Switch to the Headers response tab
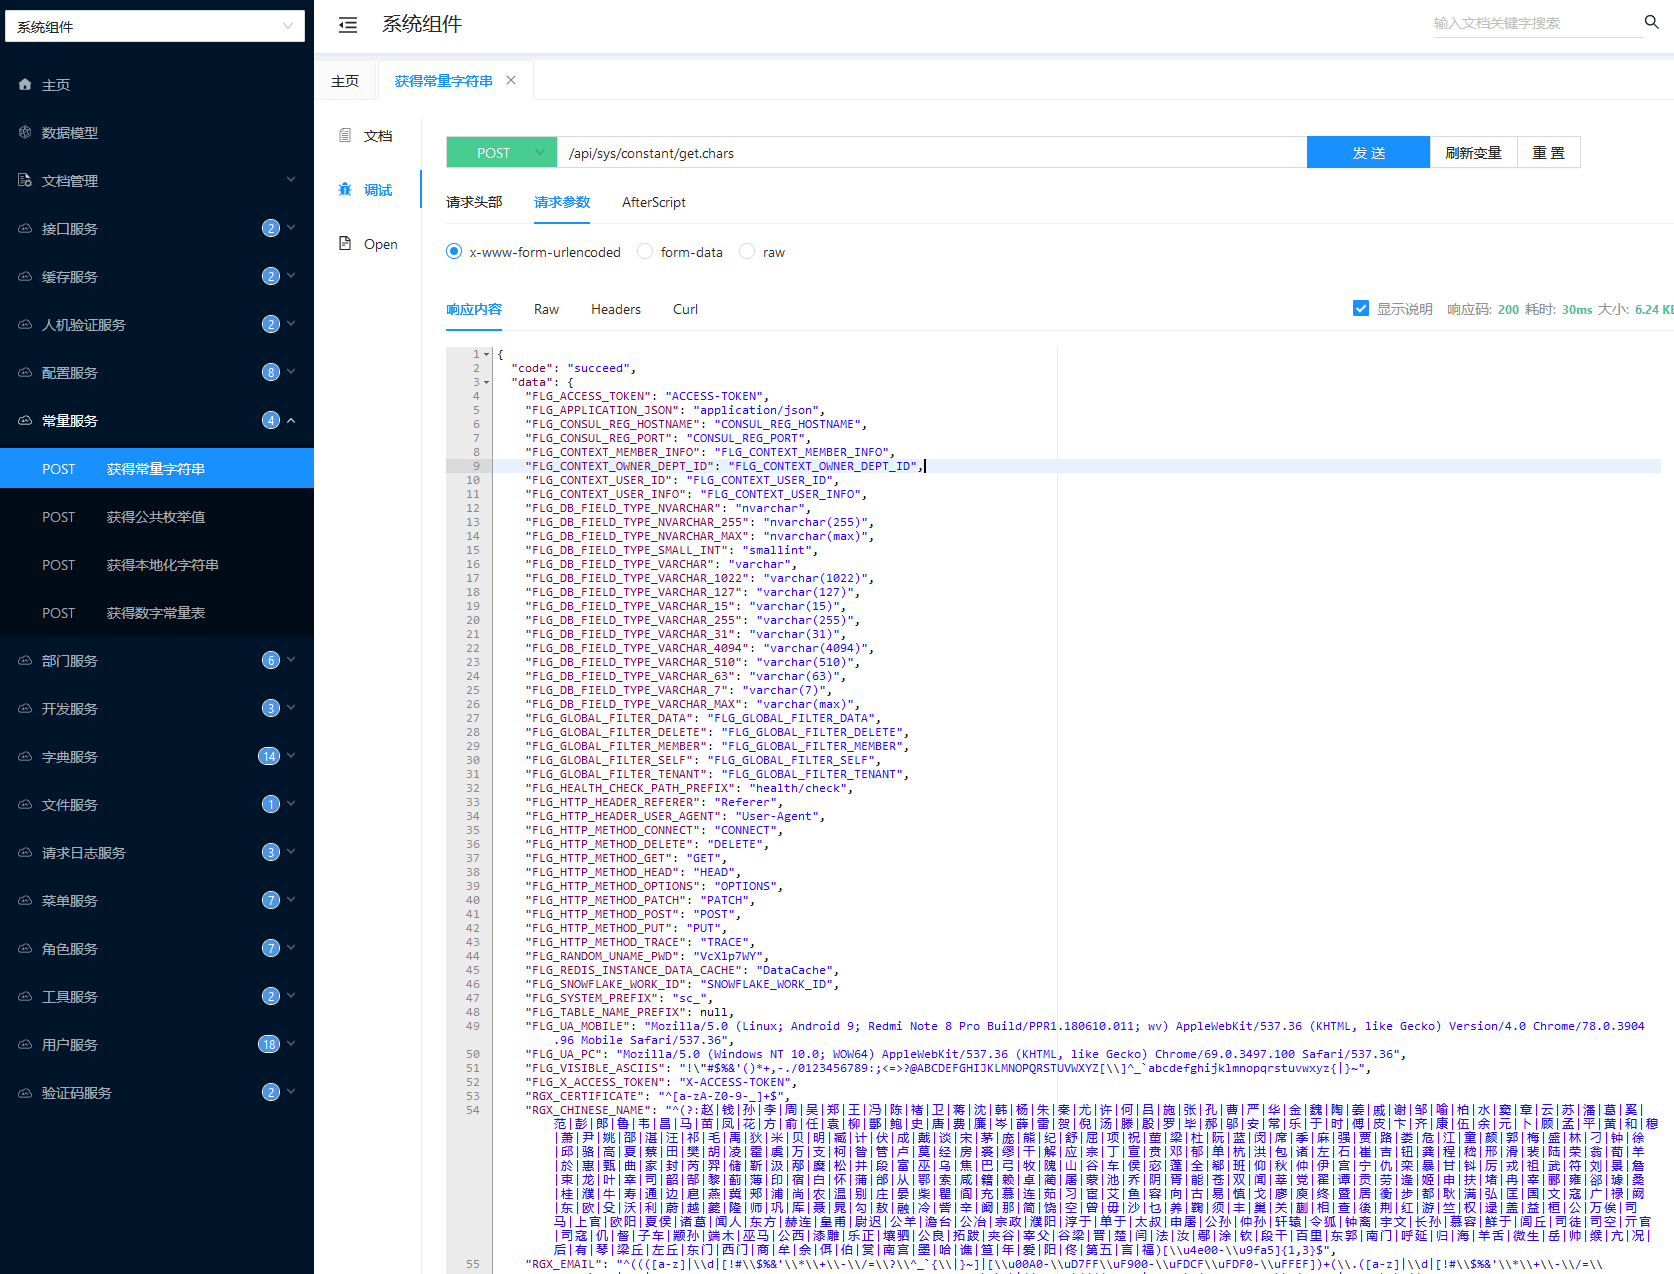1674x1274 pixels. [x=615, y=309]
